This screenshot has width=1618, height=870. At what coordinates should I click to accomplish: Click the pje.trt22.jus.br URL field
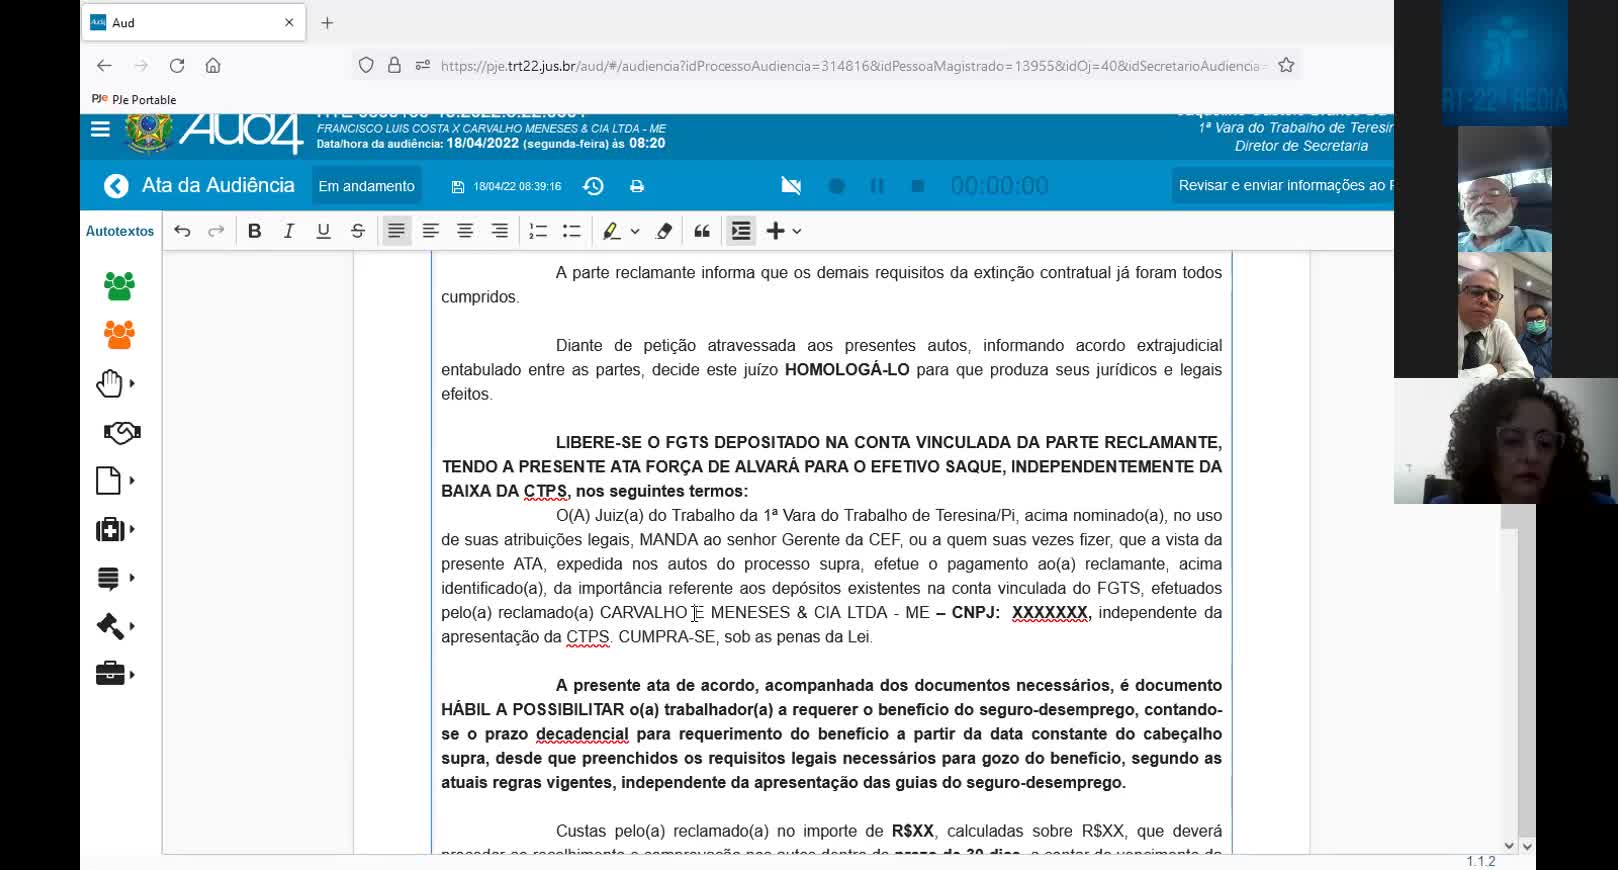click(x=853, y=66)
